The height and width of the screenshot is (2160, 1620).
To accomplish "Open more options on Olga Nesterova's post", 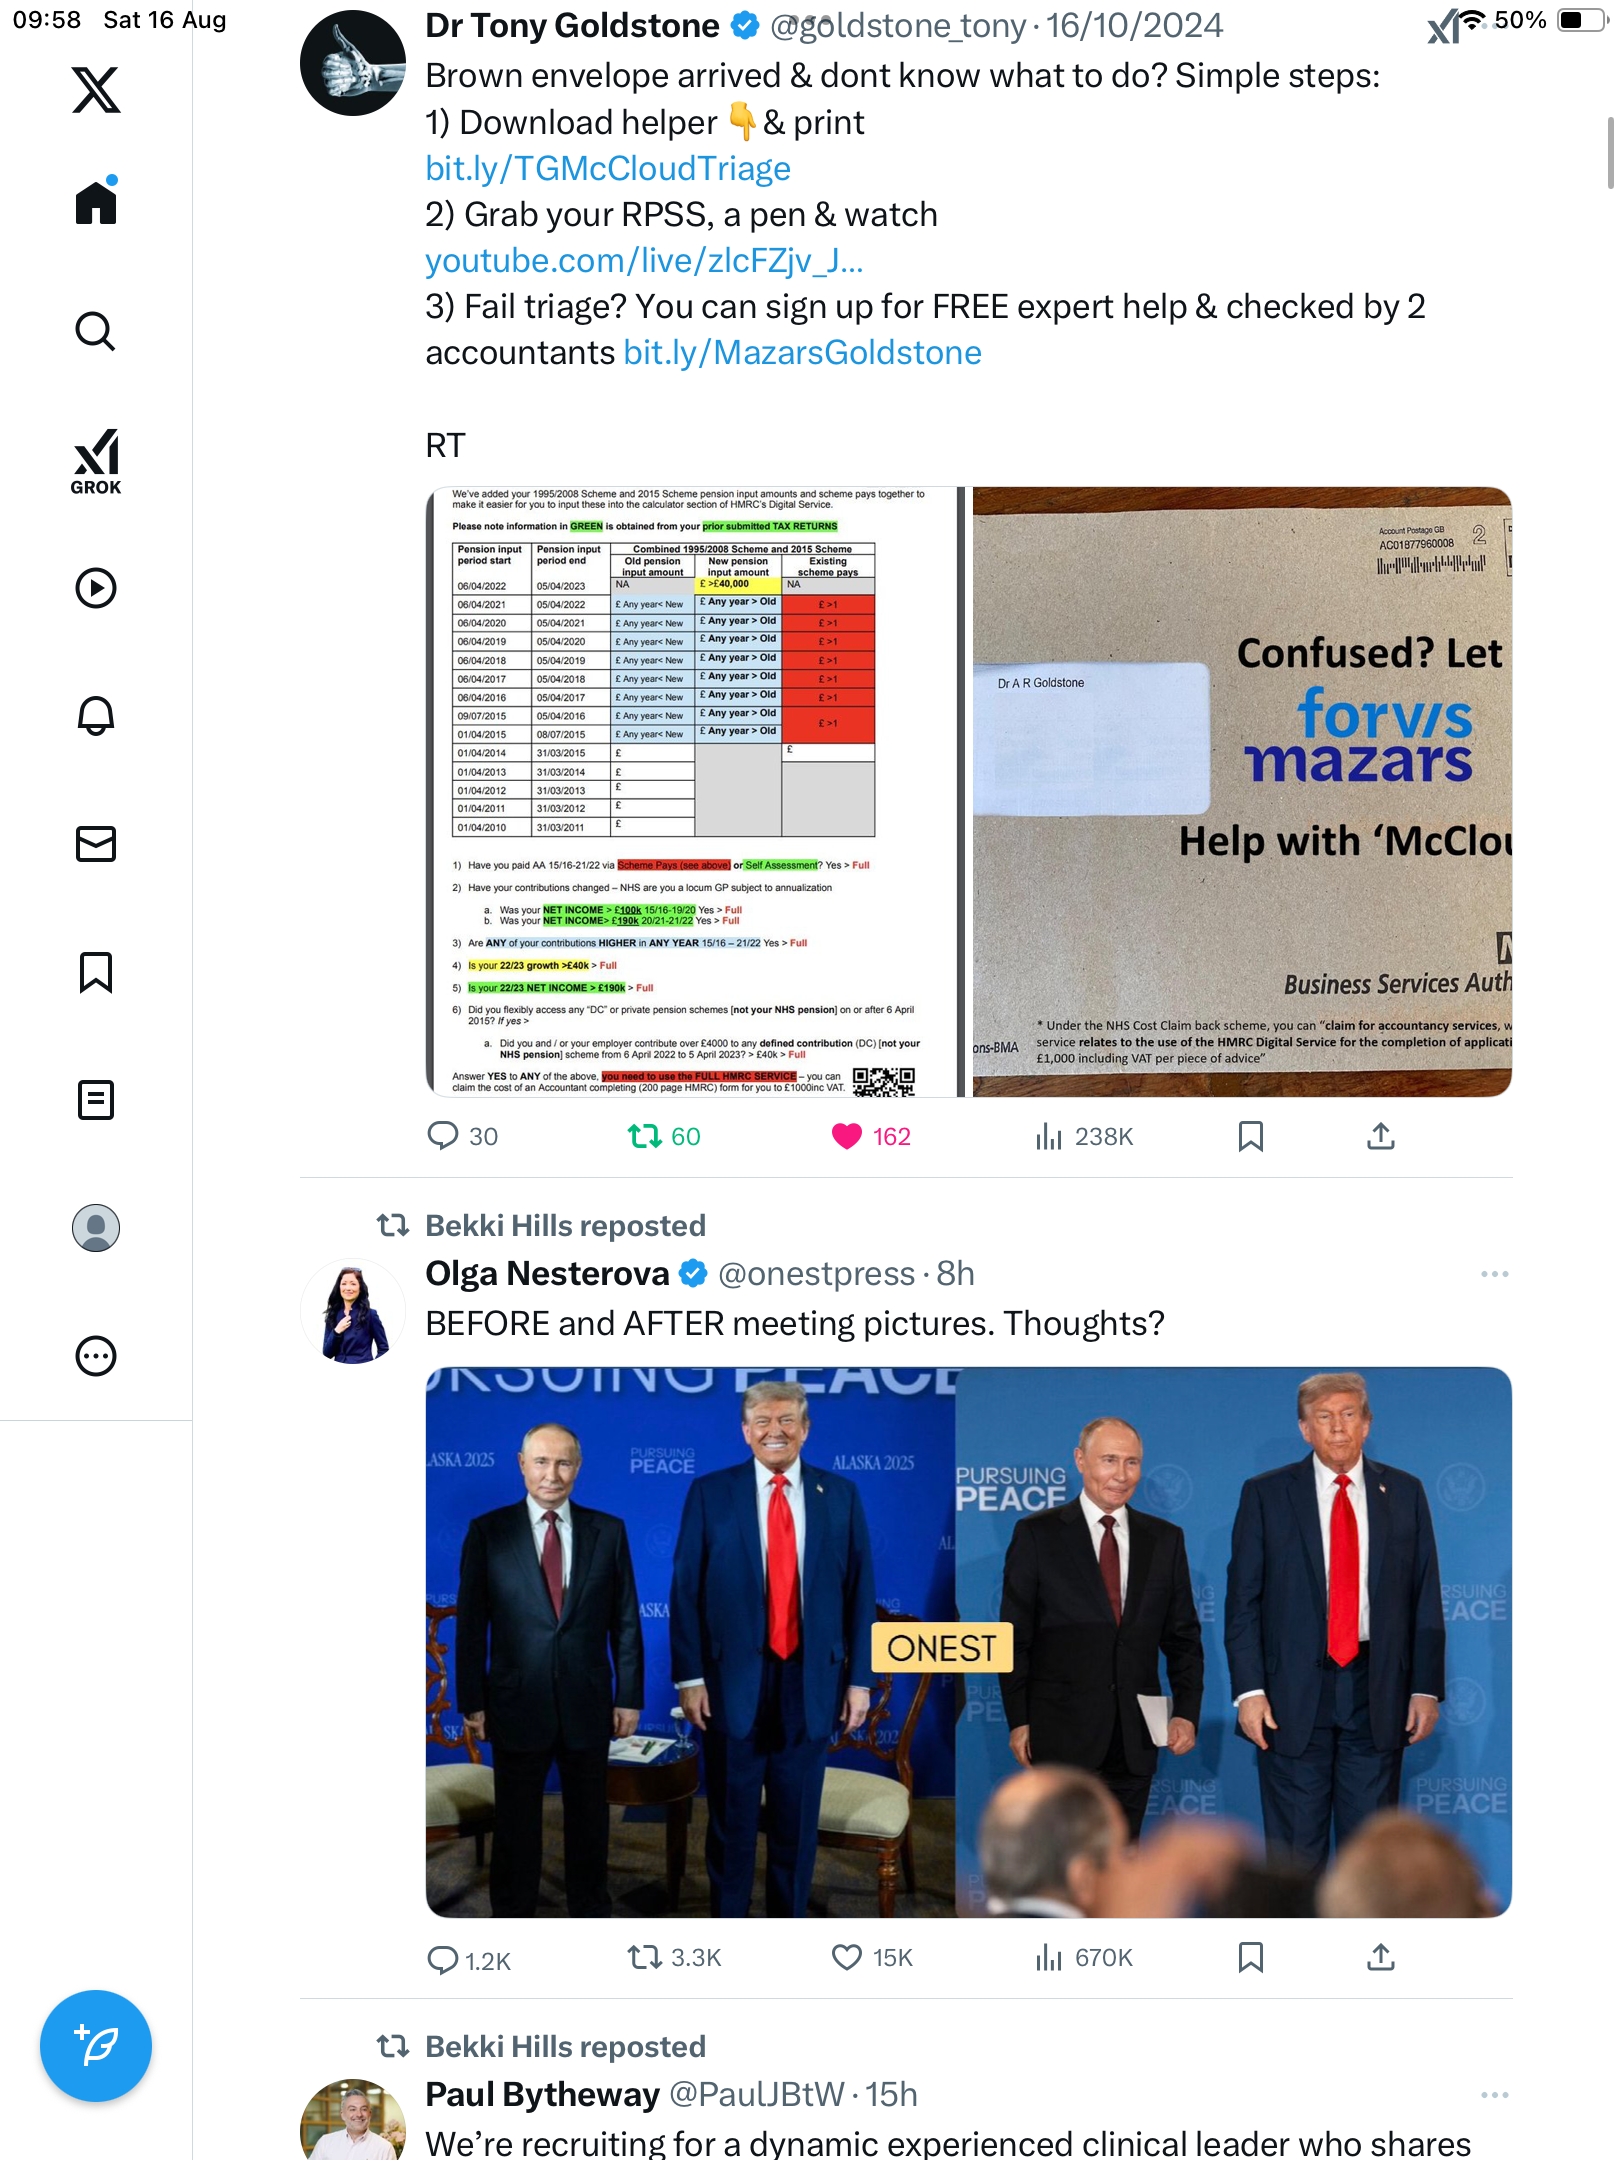I will click(x=1494, y=1274).
